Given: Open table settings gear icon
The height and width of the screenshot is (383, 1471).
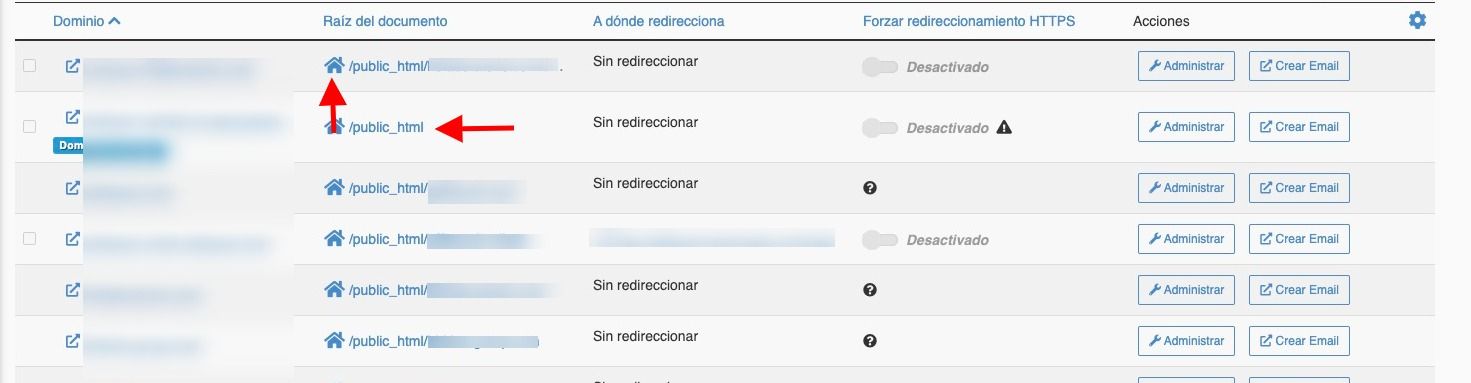Looking at the screenshot, I should tap(1417, 20).
